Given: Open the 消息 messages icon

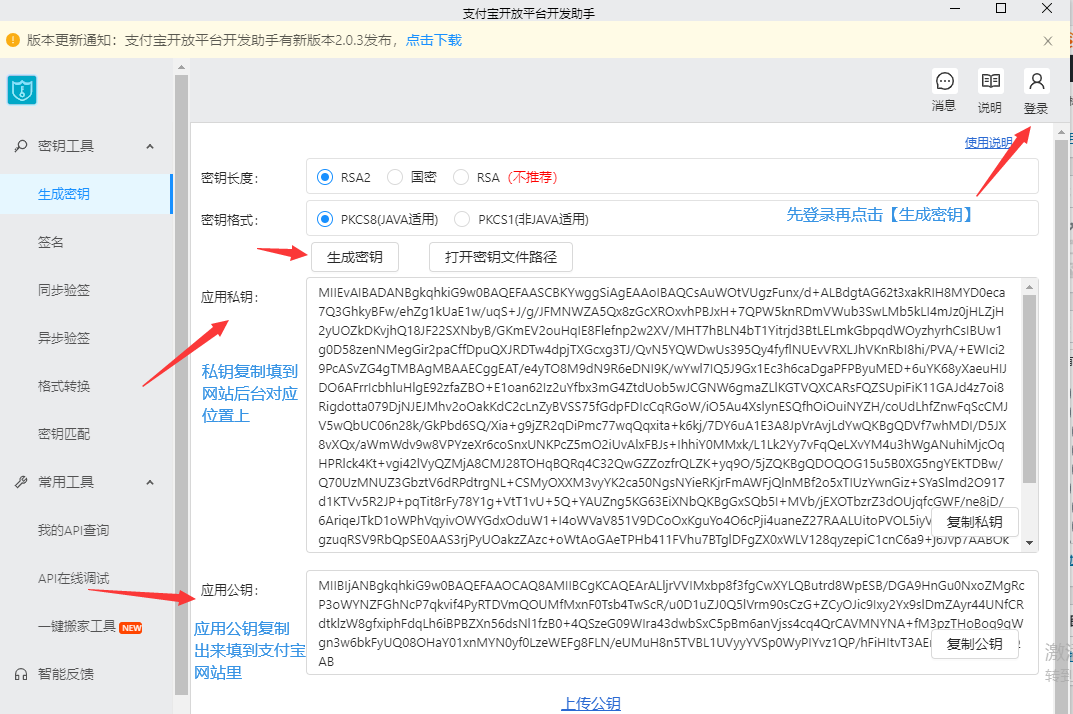Looking at the screenshot, I should click(x=943, y=82).
